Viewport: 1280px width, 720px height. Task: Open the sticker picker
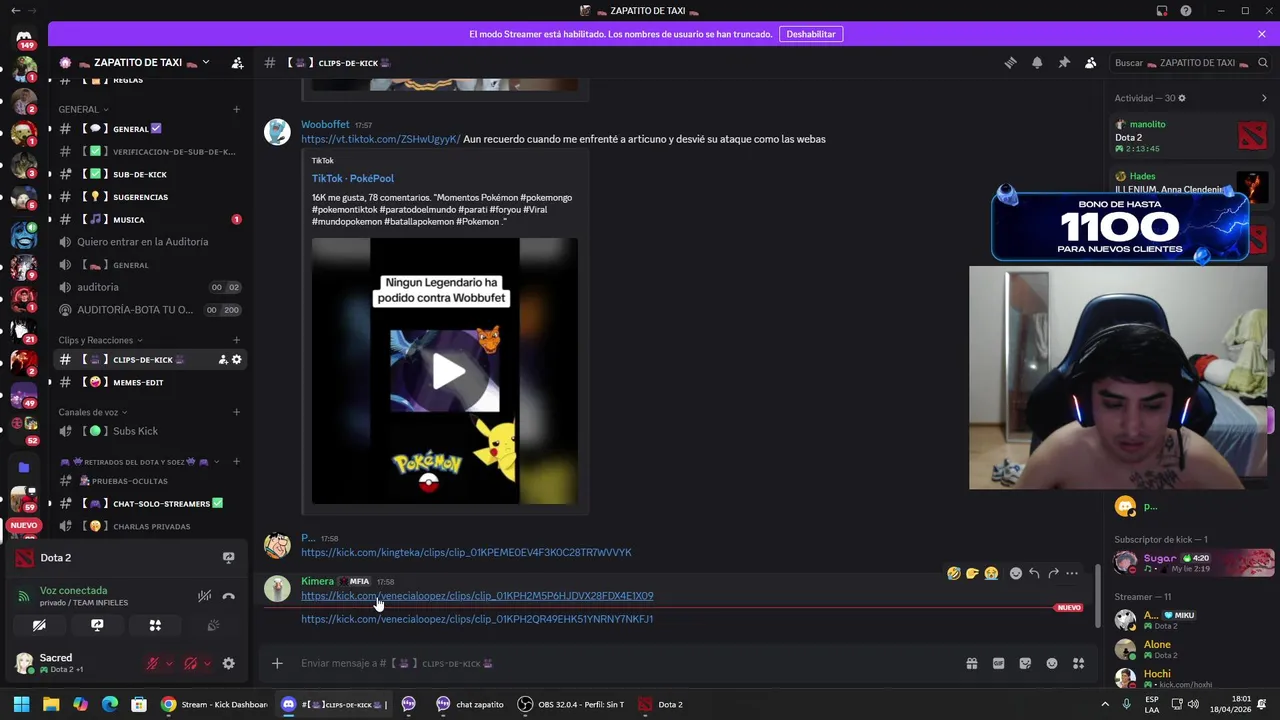1025,663
